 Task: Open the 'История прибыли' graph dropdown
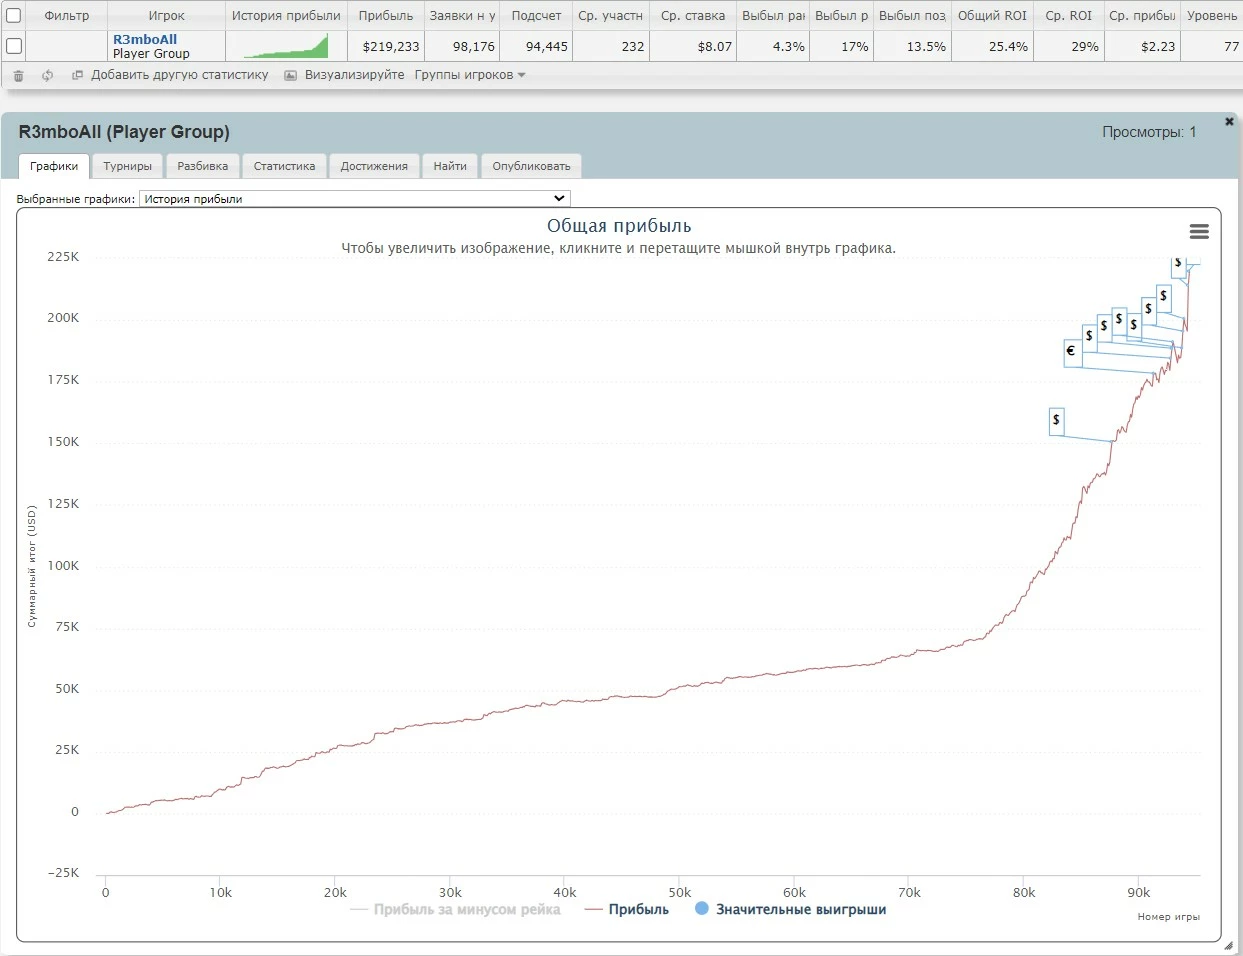[354, 199]
